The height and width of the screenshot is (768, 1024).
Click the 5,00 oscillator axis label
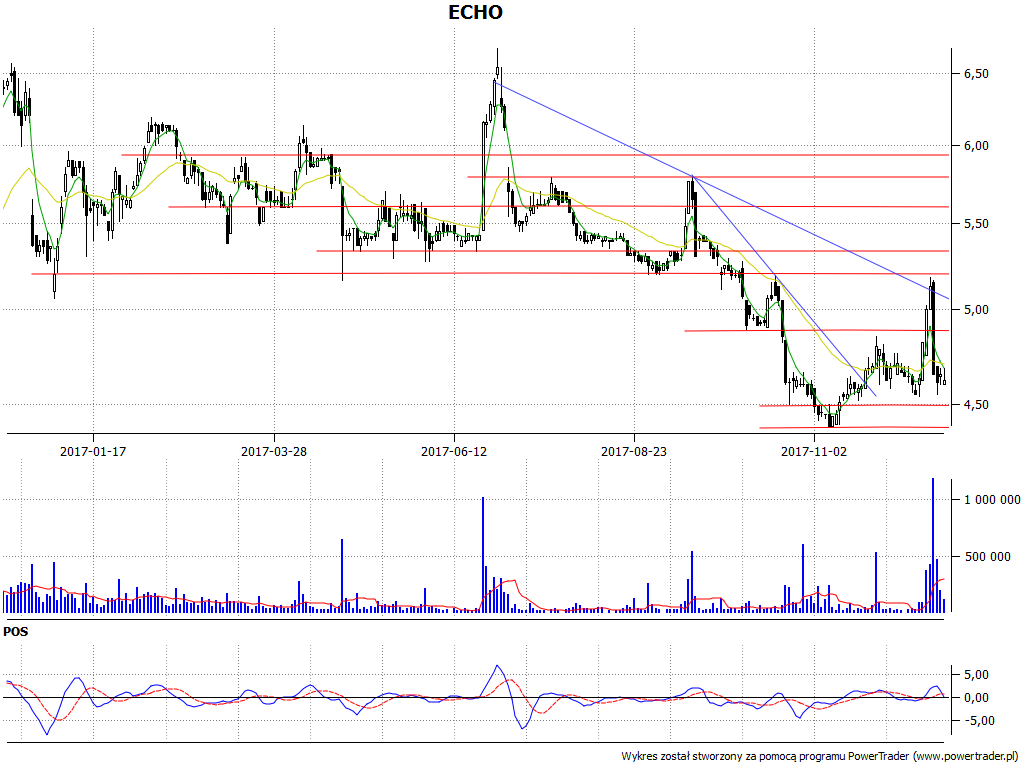(976, 674)
